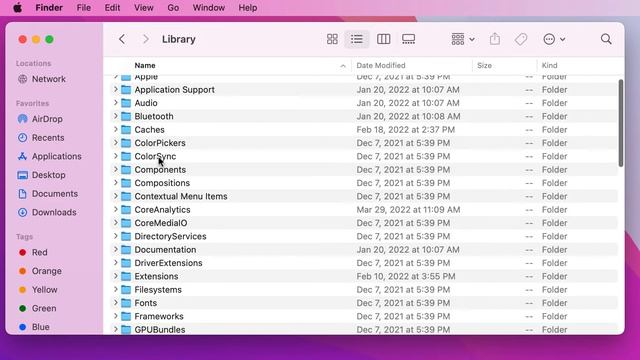
Task: Click the Tags toolbar icon
Action: pyautogui.click(x=521, y=39)
